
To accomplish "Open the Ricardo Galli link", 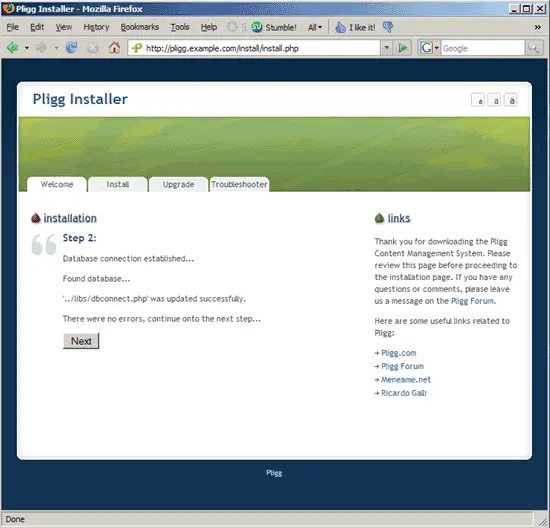I will (404, 393).
